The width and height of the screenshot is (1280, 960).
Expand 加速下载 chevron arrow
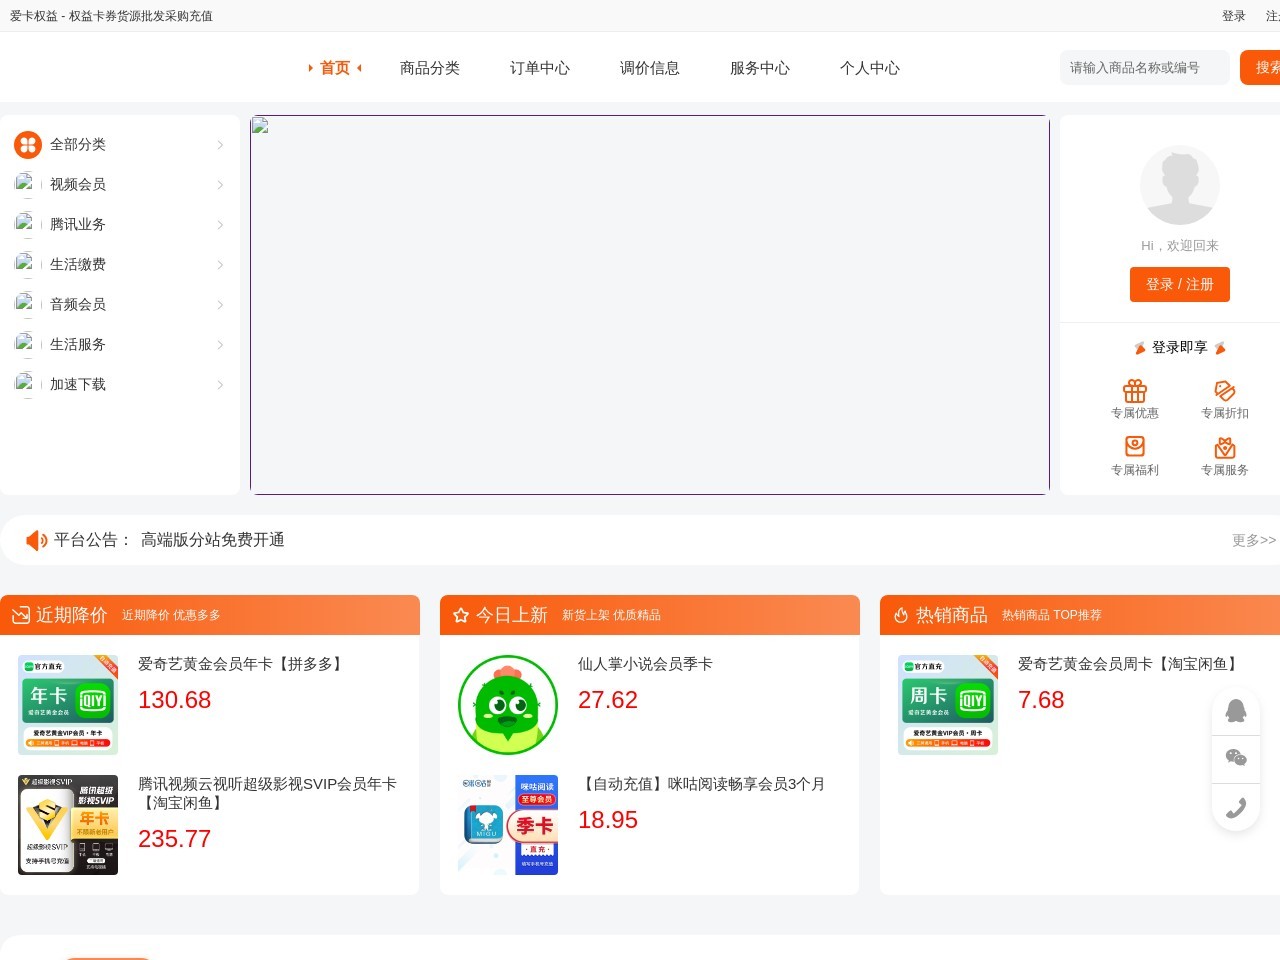(220, 385)
